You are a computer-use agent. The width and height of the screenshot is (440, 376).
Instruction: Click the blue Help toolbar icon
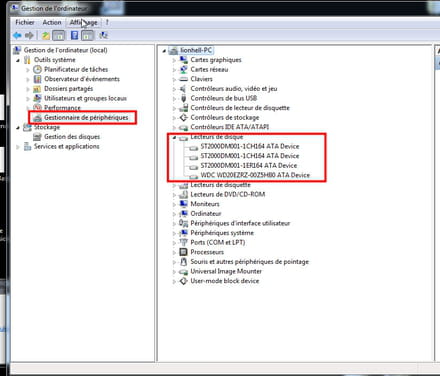[75, 35]
